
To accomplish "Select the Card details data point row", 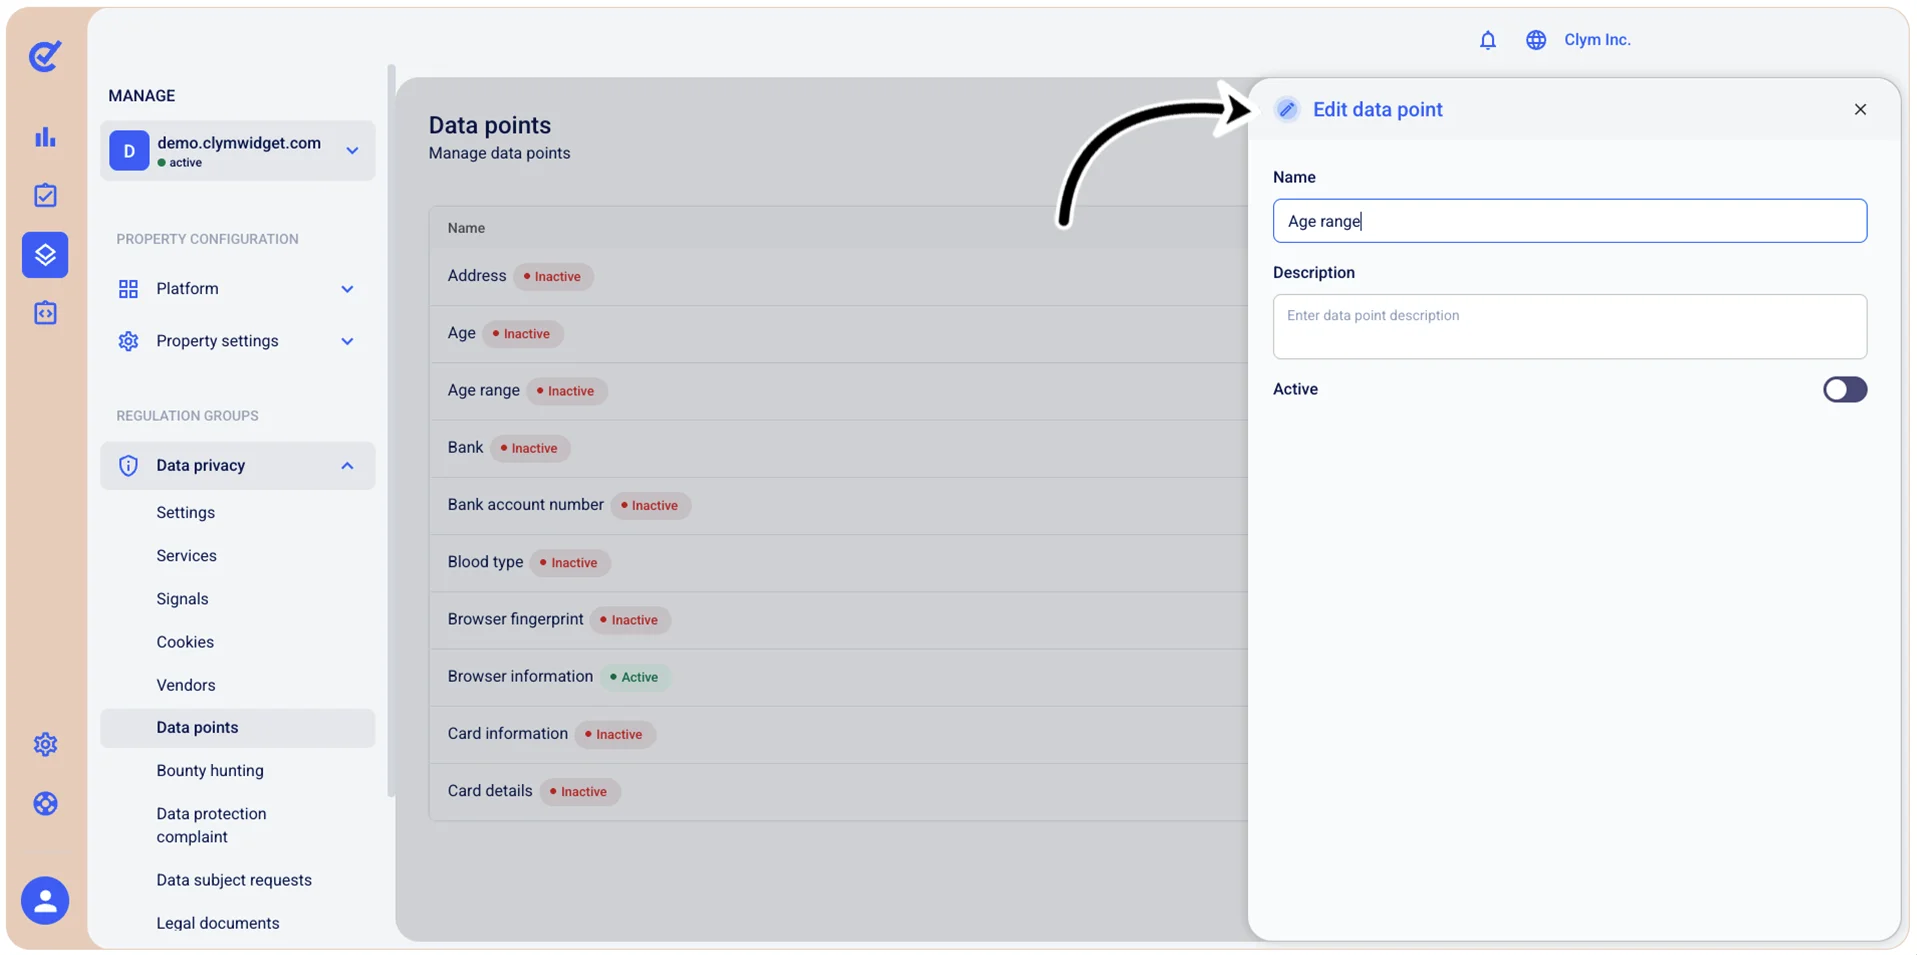I will coord(838,791).
